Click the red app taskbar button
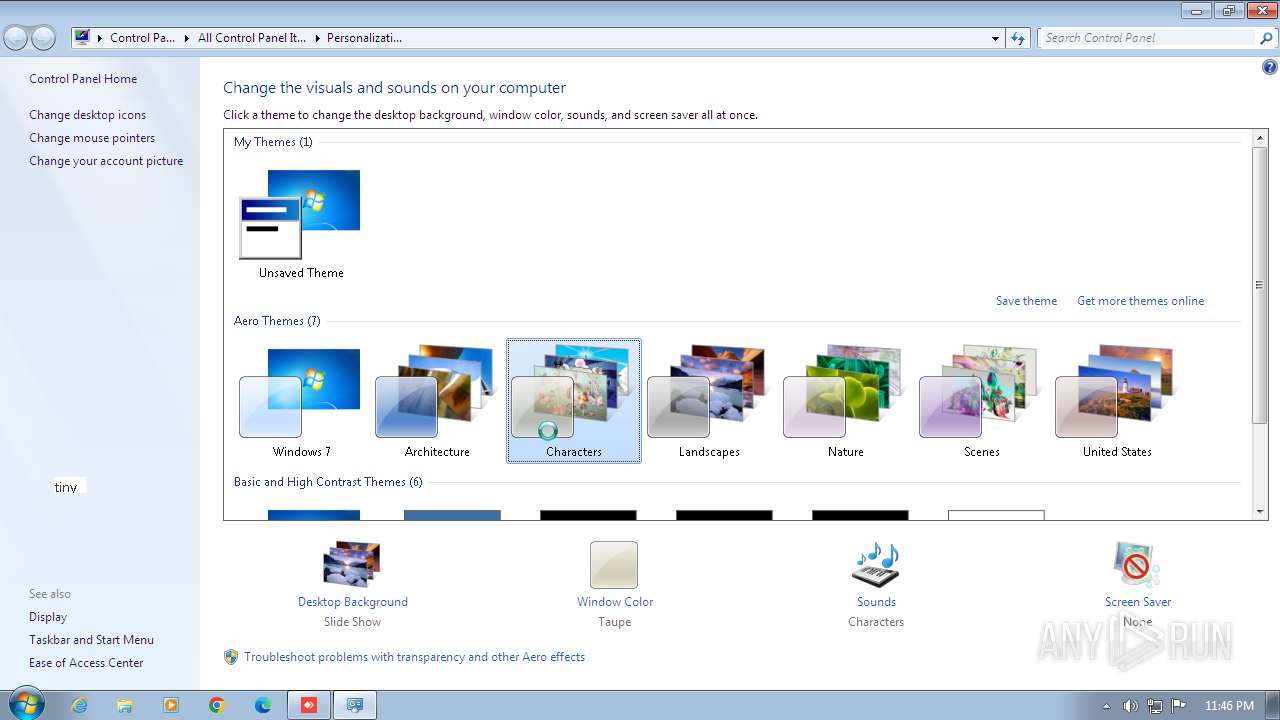 point(309,705)
